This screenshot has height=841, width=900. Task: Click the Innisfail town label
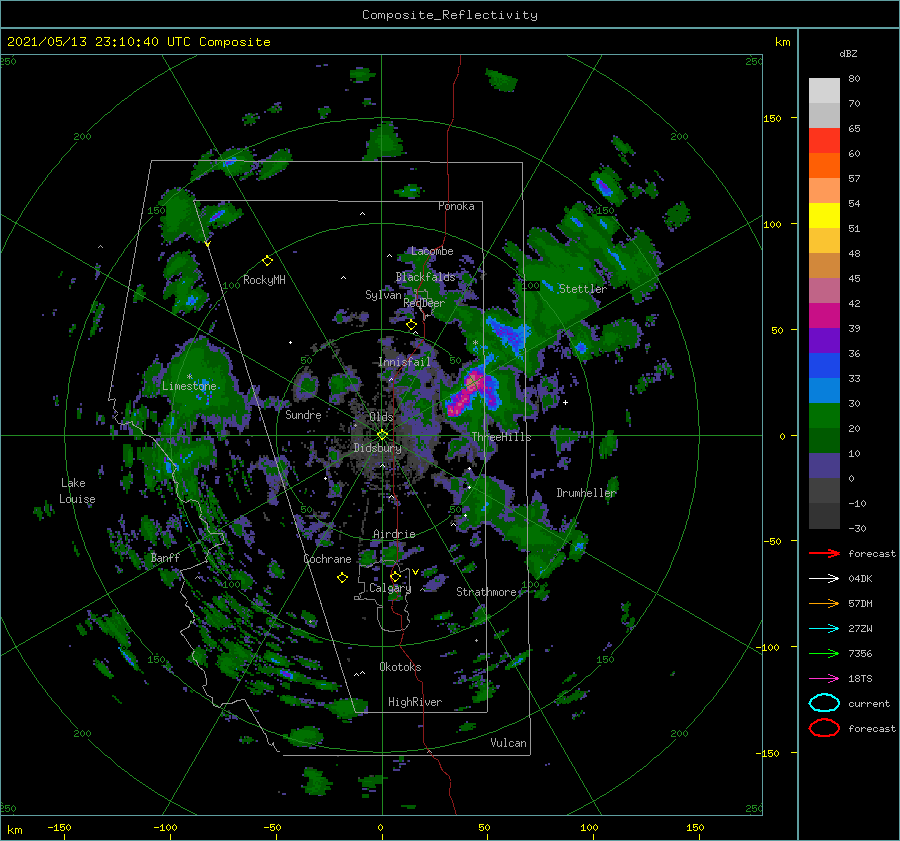click(x=404, y=362)
